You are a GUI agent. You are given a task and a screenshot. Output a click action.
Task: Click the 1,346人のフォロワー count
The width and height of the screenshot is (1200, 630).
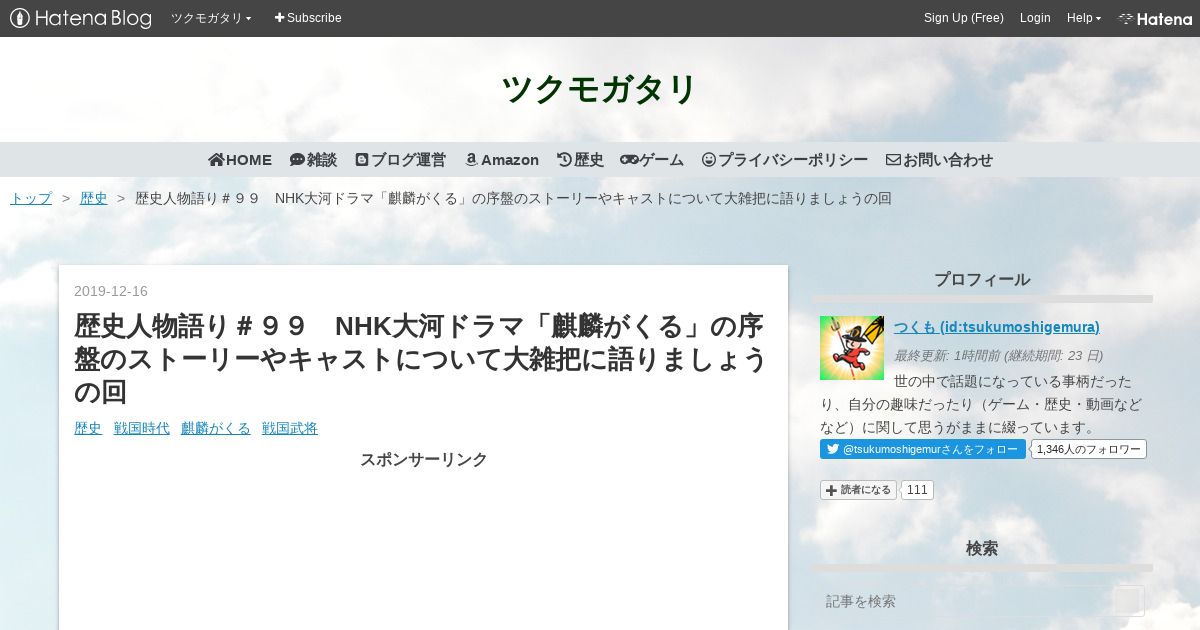tap(1089, 450)
